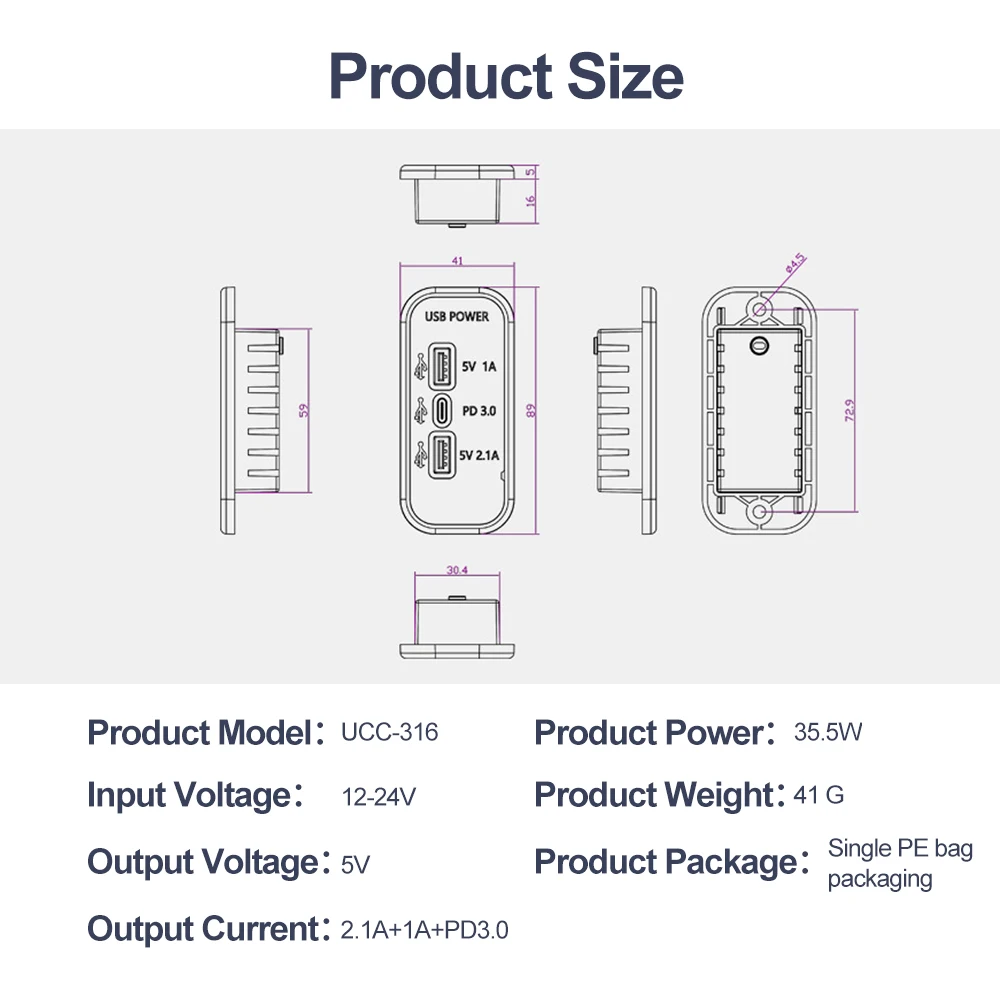Click the top view drawing
Viewport: 1000px width, 1000px height.
[458, 191]
